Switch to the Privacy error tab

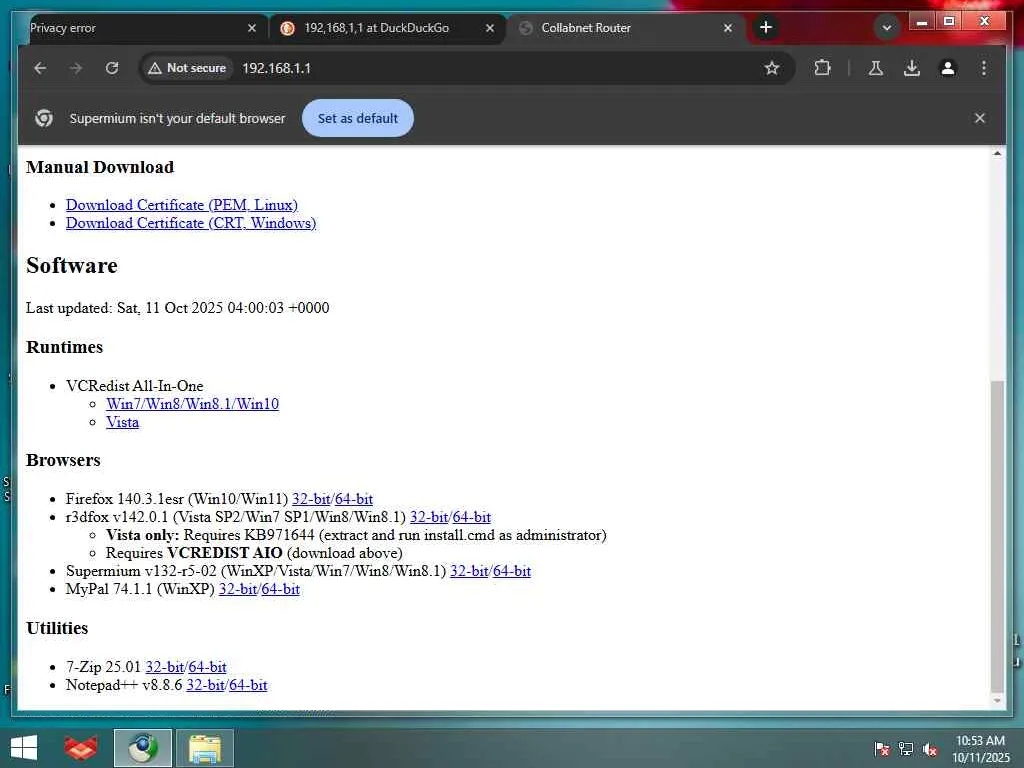(137, 28)
